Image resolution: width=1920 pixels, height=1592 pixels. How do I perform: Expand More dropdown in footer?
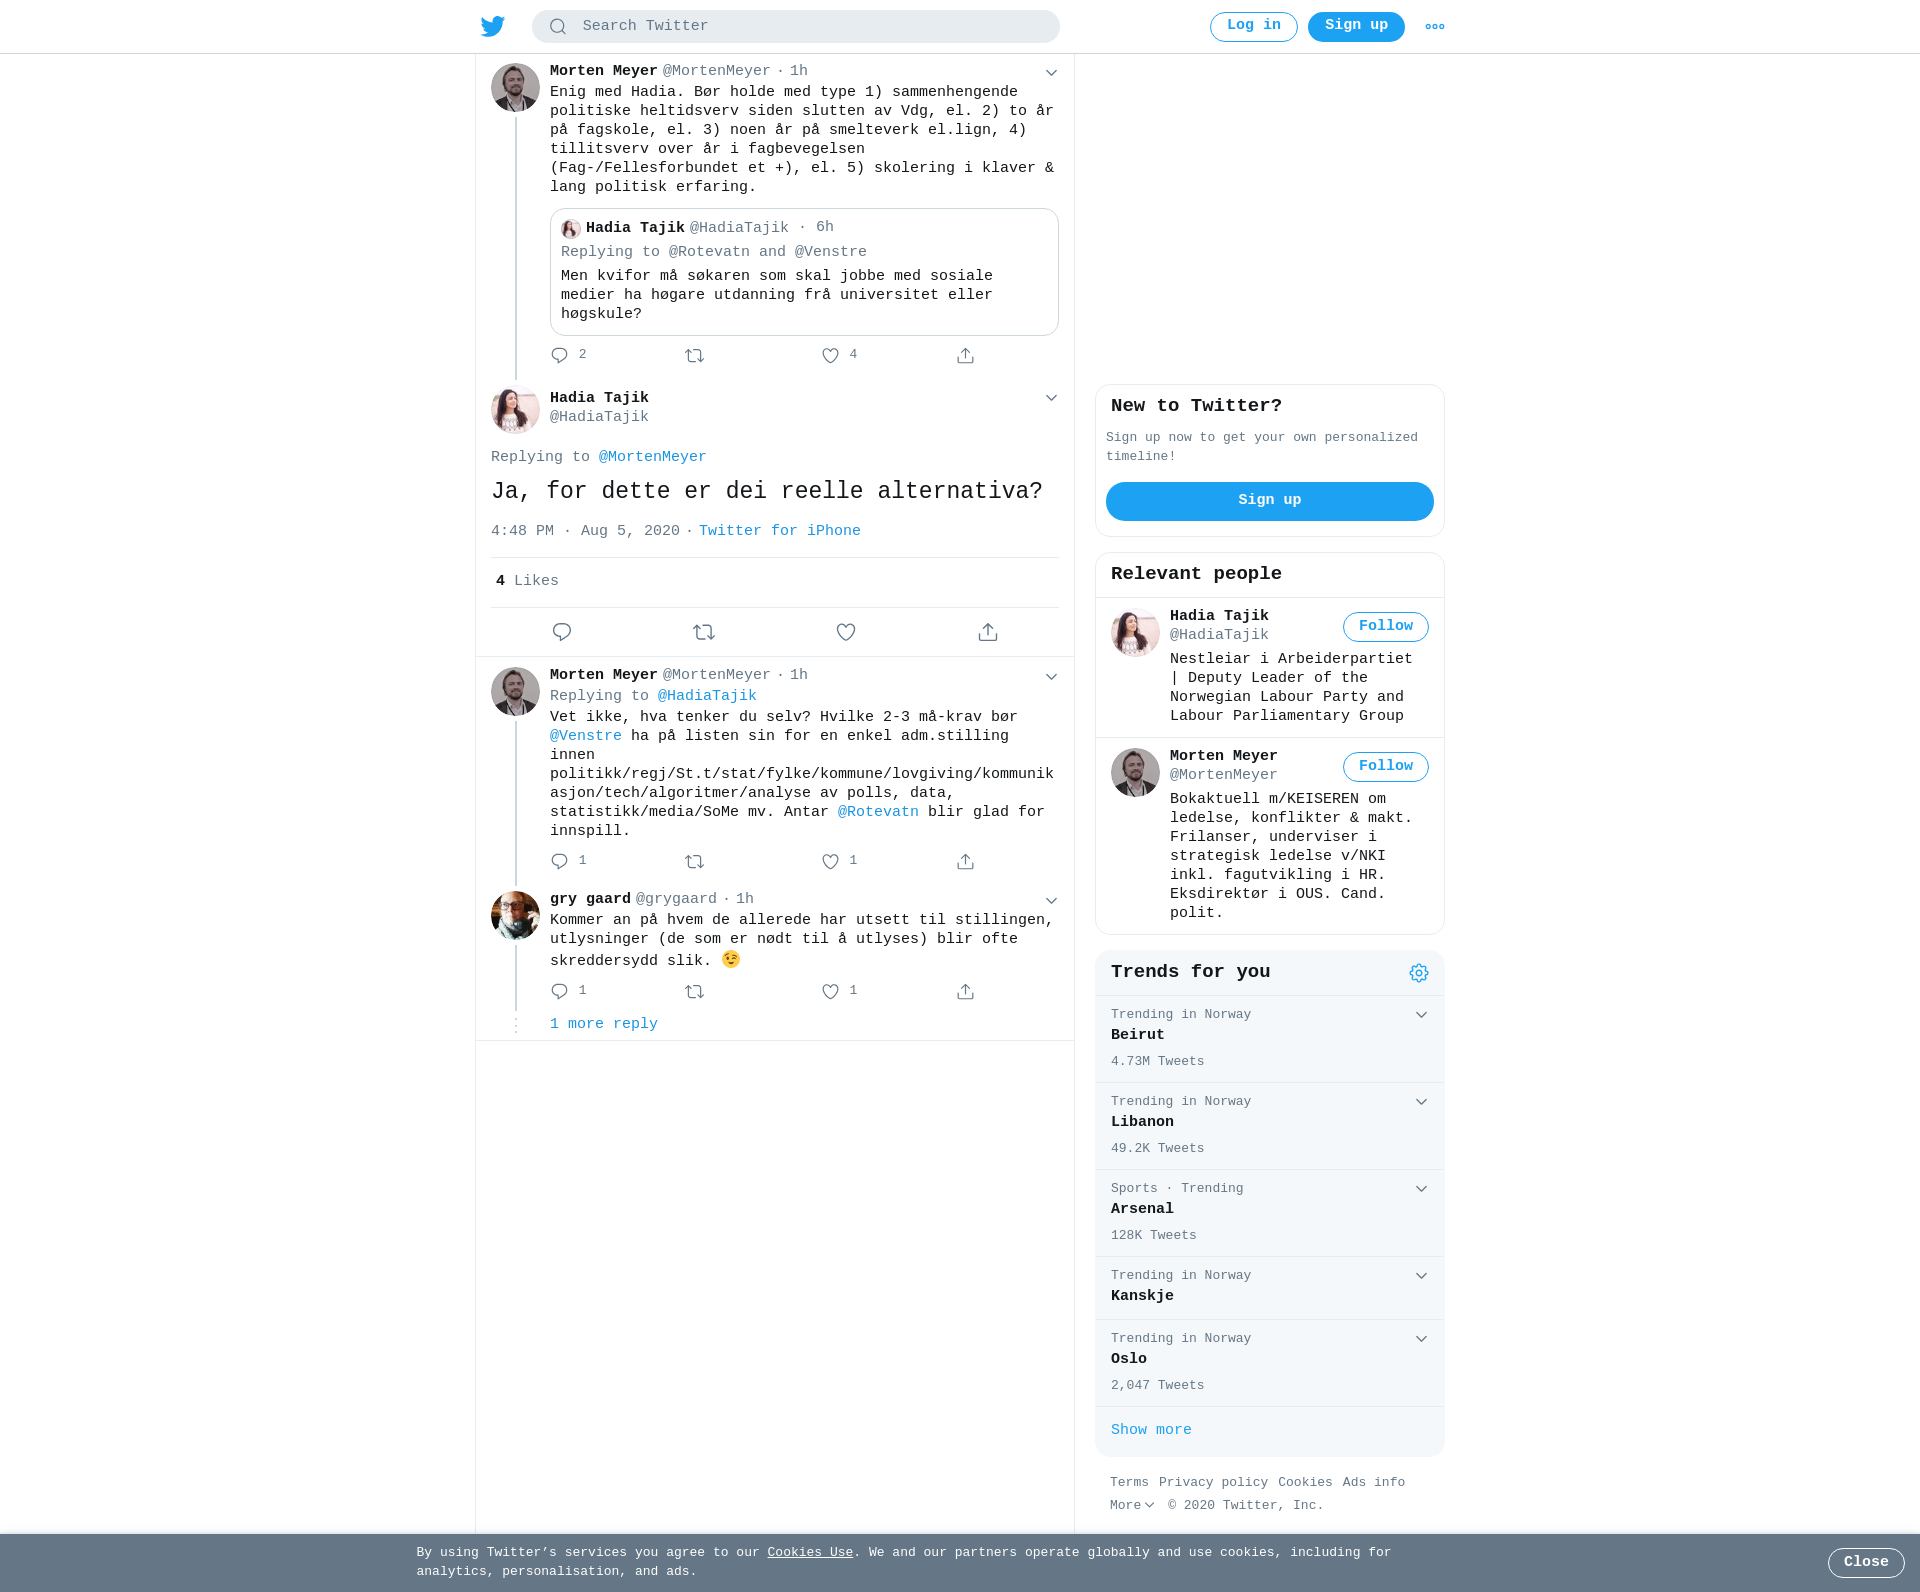tap(1132, 1505)
